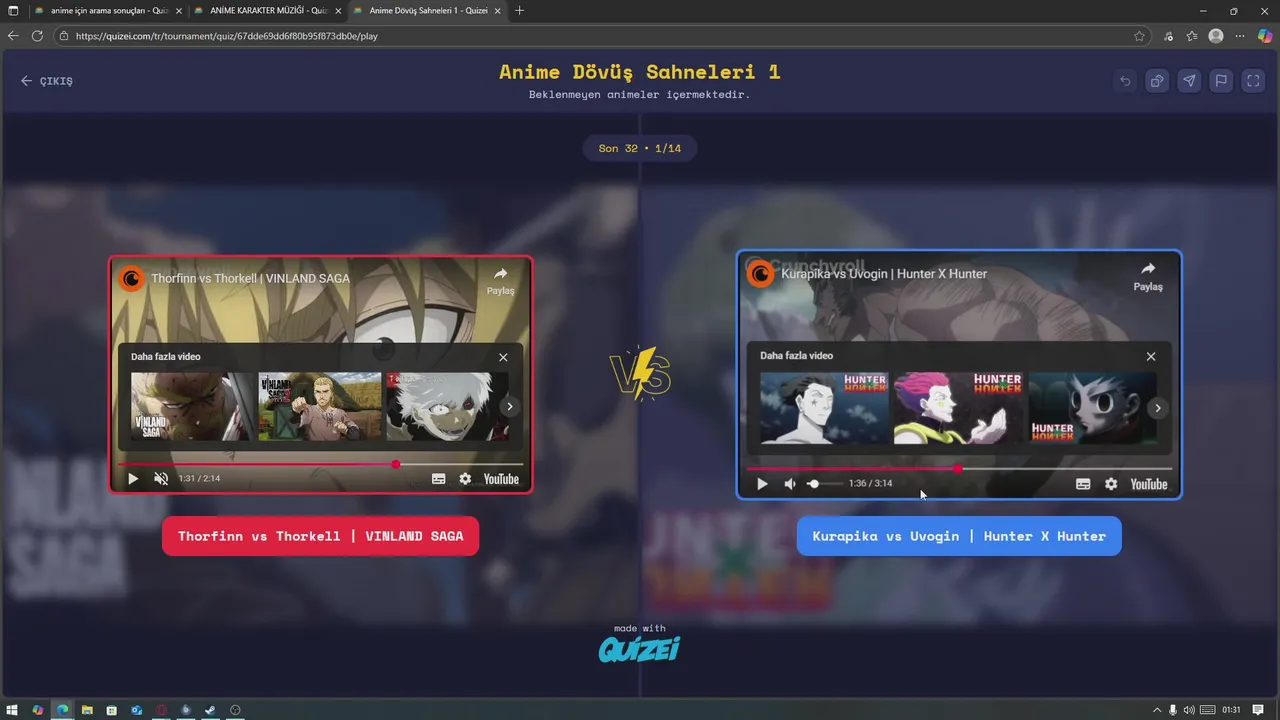This screenshot has width=1280, height=720.
Task: Click the address bar URL
Action: pyautogui.click(x=227, y=36)
